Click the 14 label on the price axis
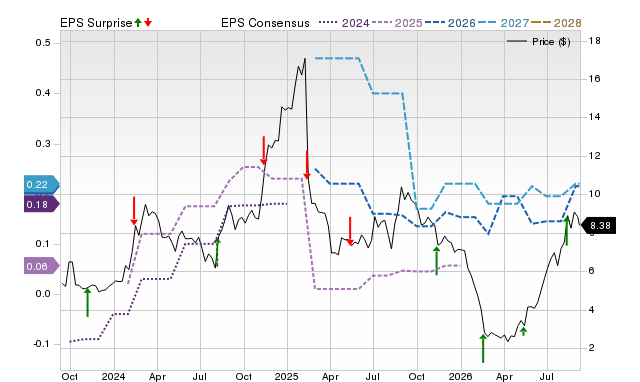Viewport: 640px width, 382px height. pyautogui.click(x=595, y=117)
